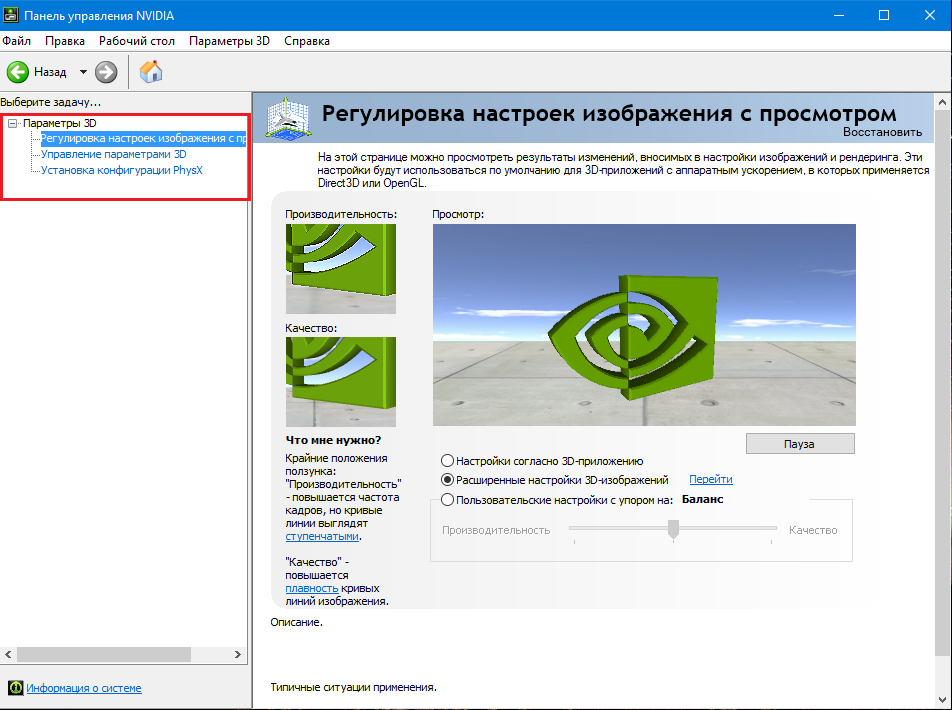Click the system information icon at bottom left
The image size is (952, 710).
[15, 688]
